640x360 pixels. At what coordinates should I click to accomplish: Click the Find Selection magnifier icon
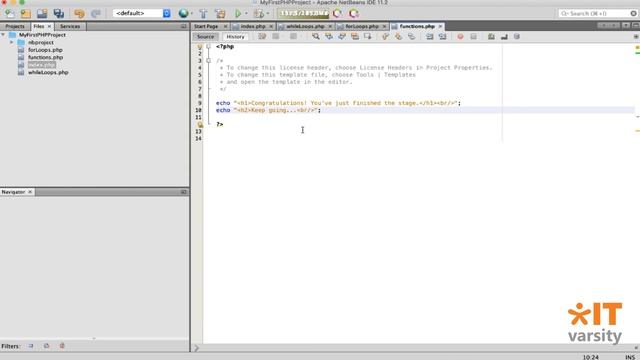tap(316, 37)
